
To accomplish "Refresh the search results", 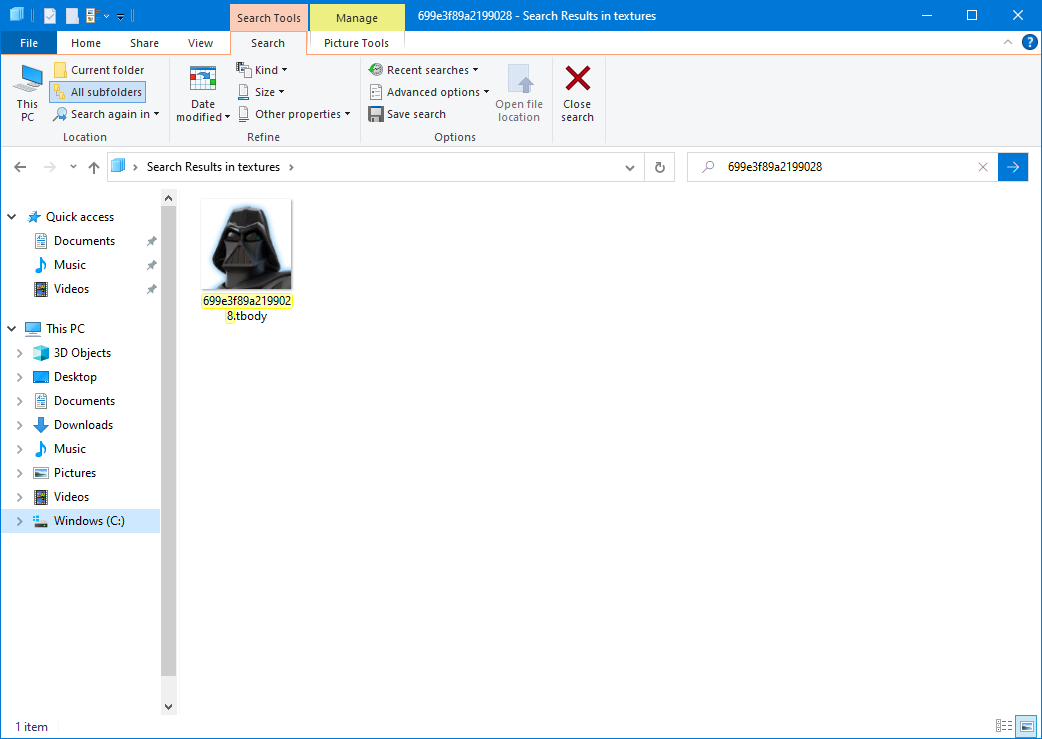I will (660, 167).
